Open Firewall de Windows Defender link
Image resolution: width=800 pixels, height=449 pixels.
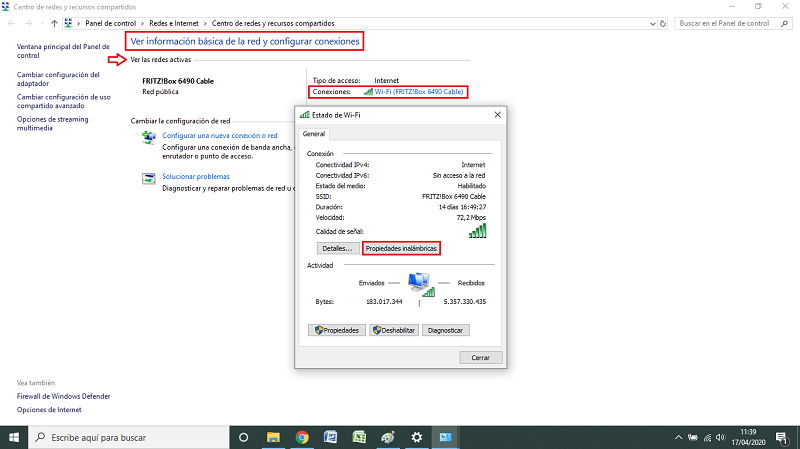pos(63,396)
